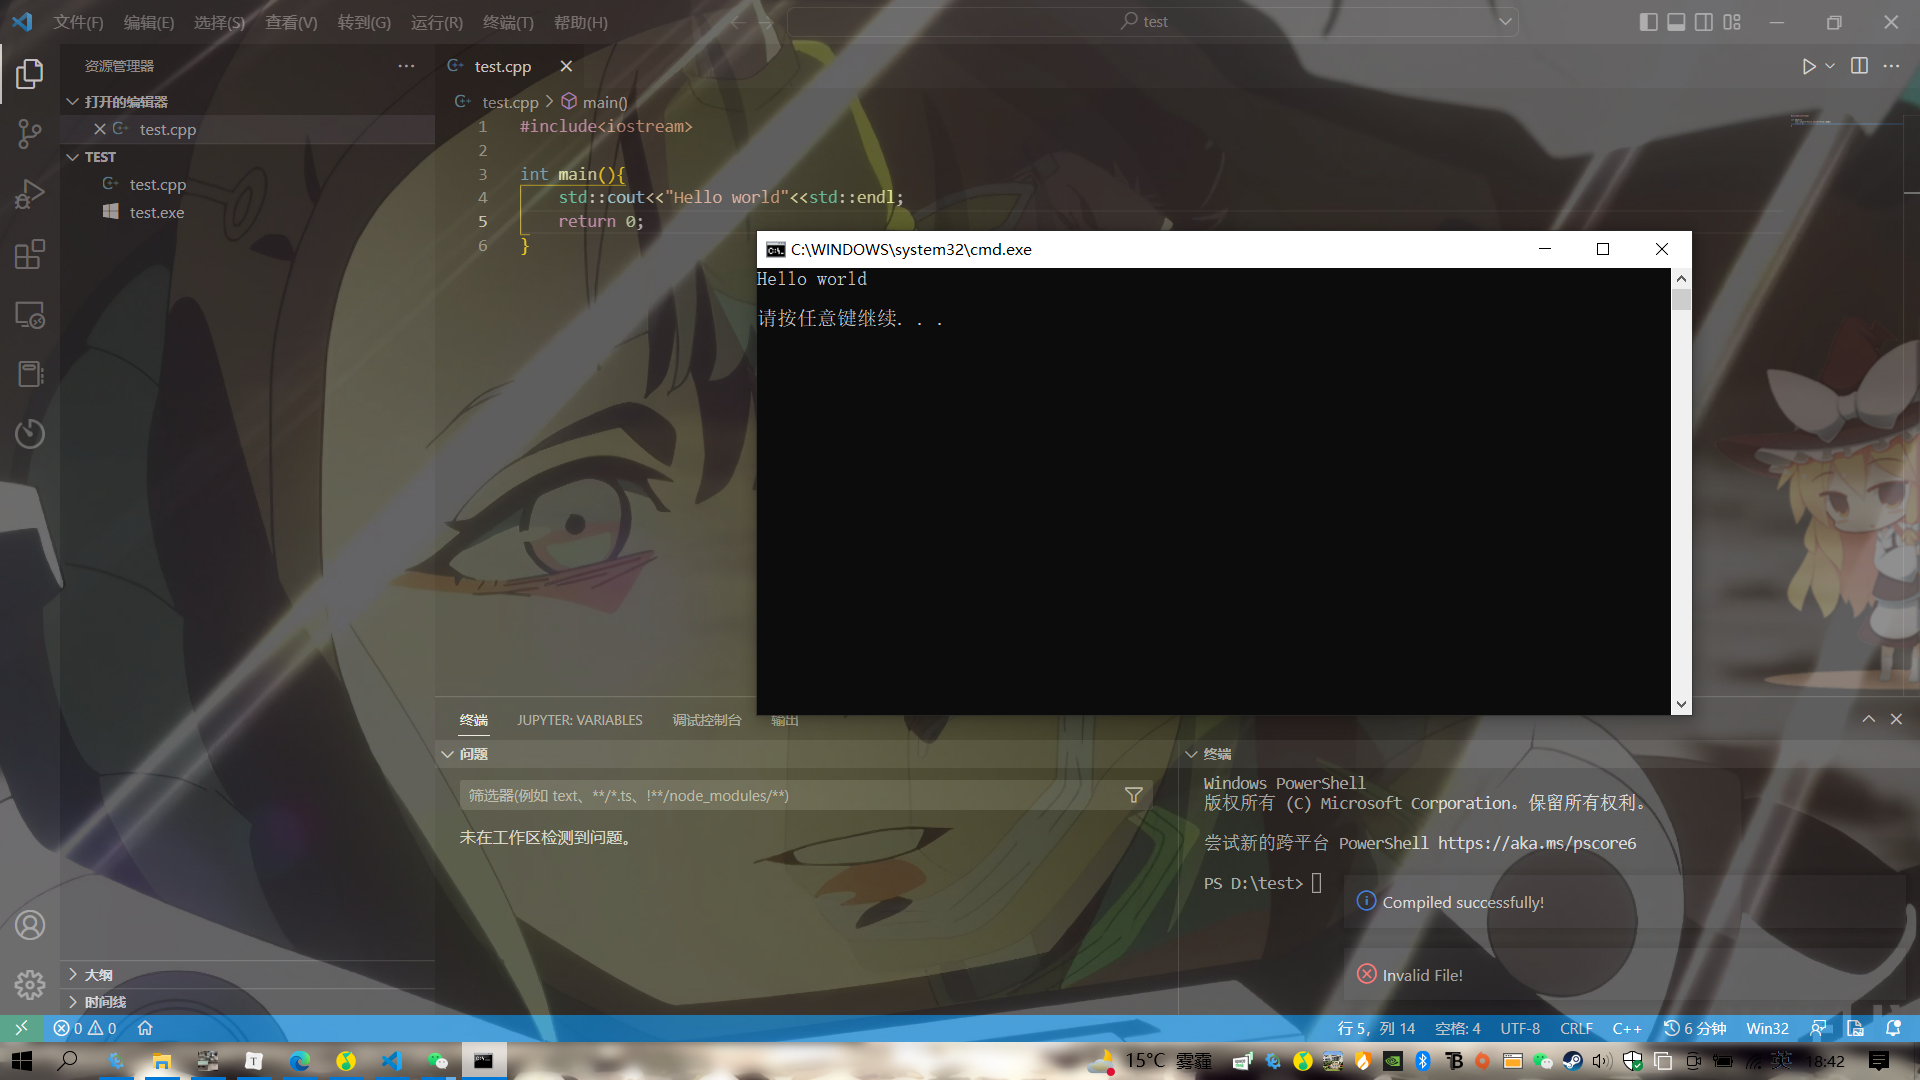This screenshot has width=1920, height=1080.
Task: Split the editor to the right
Action: click(x=1859, y=66)
